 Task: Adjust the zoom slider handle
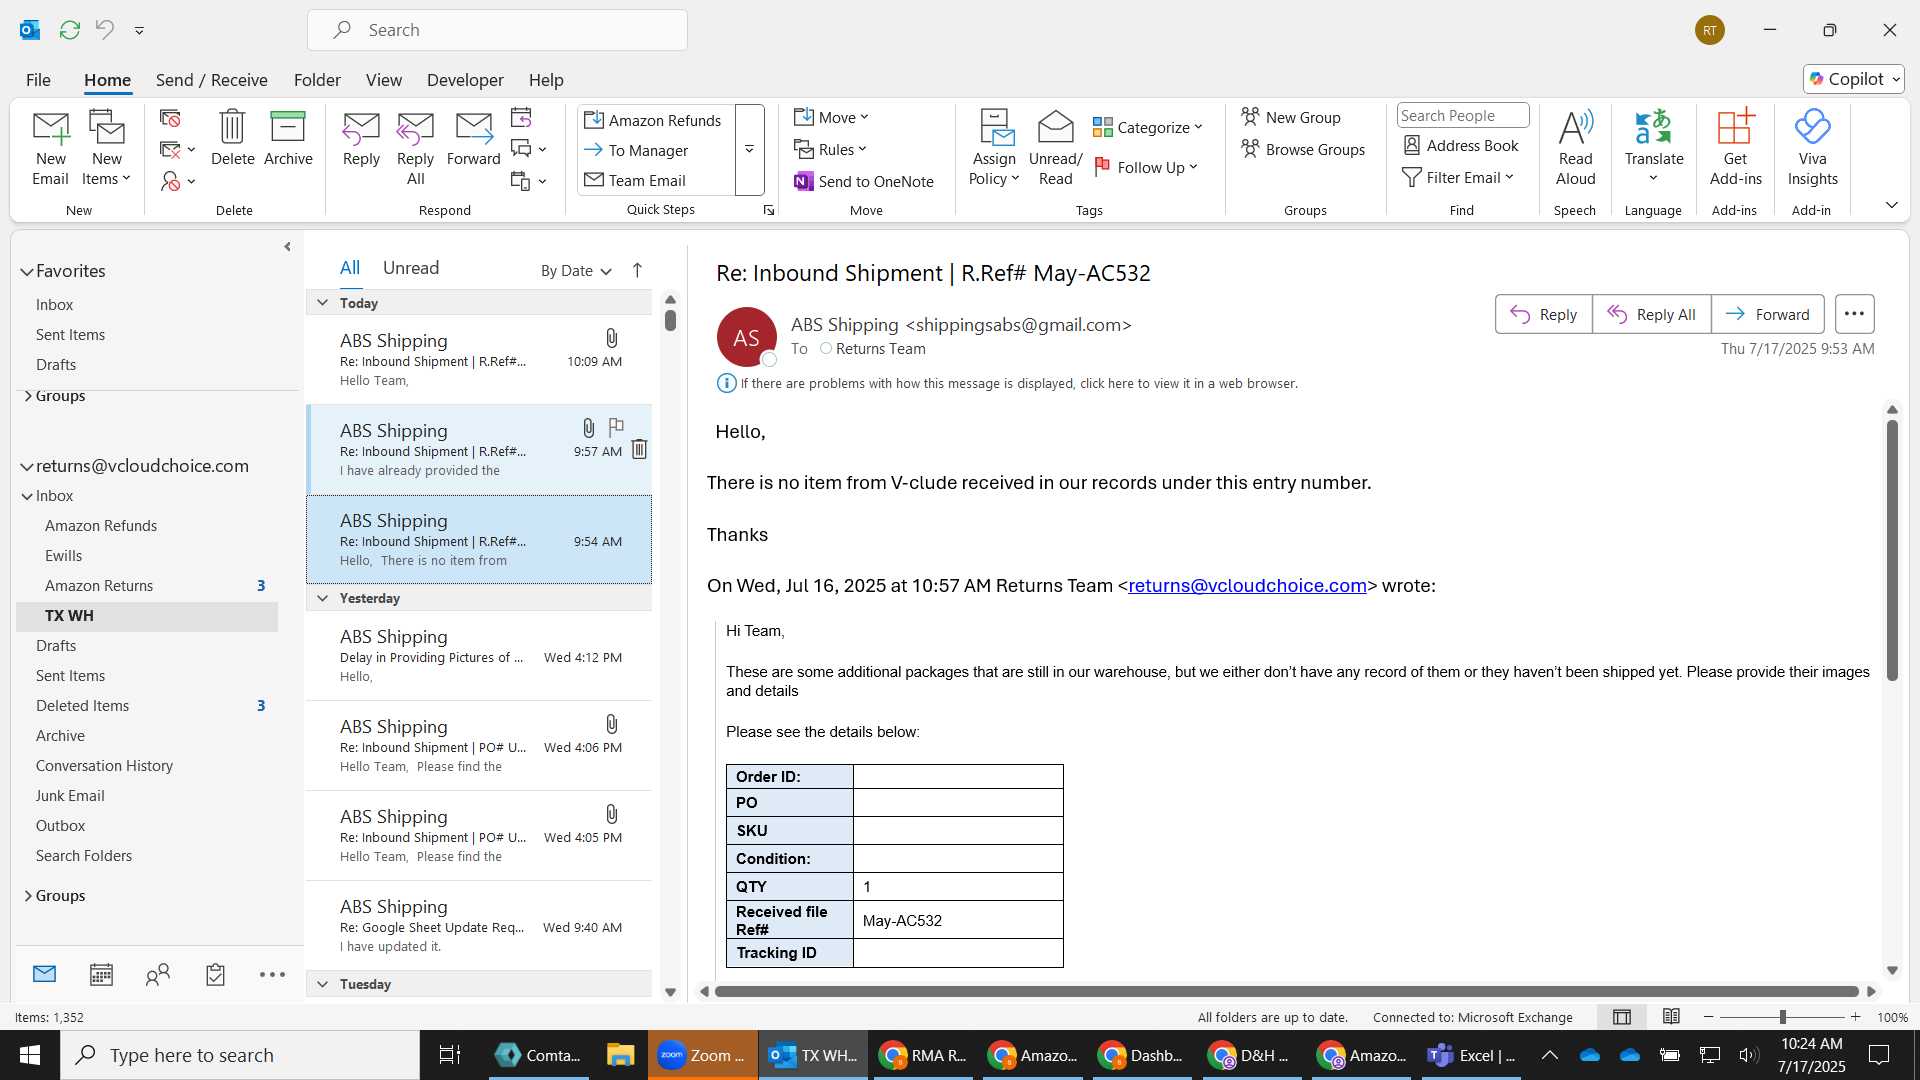(x=1782, y=1017)
